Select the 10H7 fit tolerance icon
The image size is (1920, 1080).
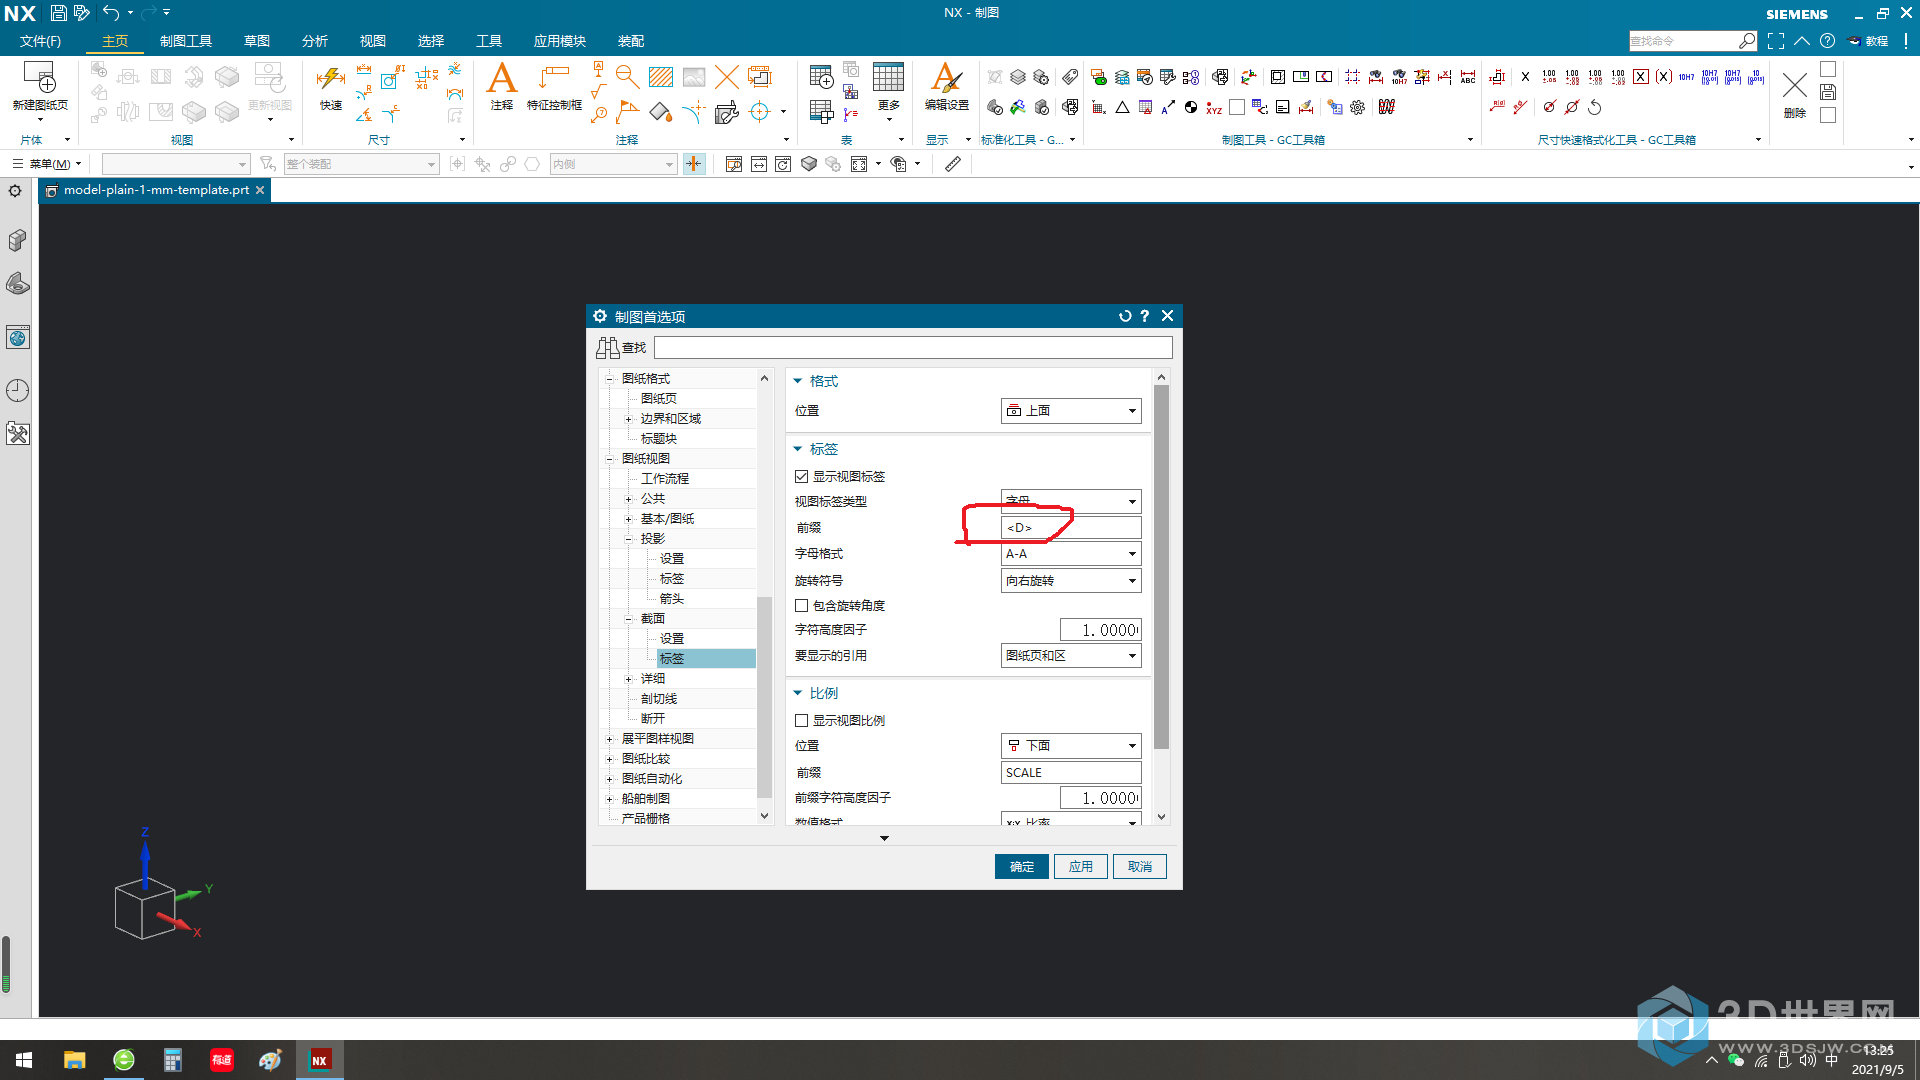pyautogui.click(x=1687, y=77)
